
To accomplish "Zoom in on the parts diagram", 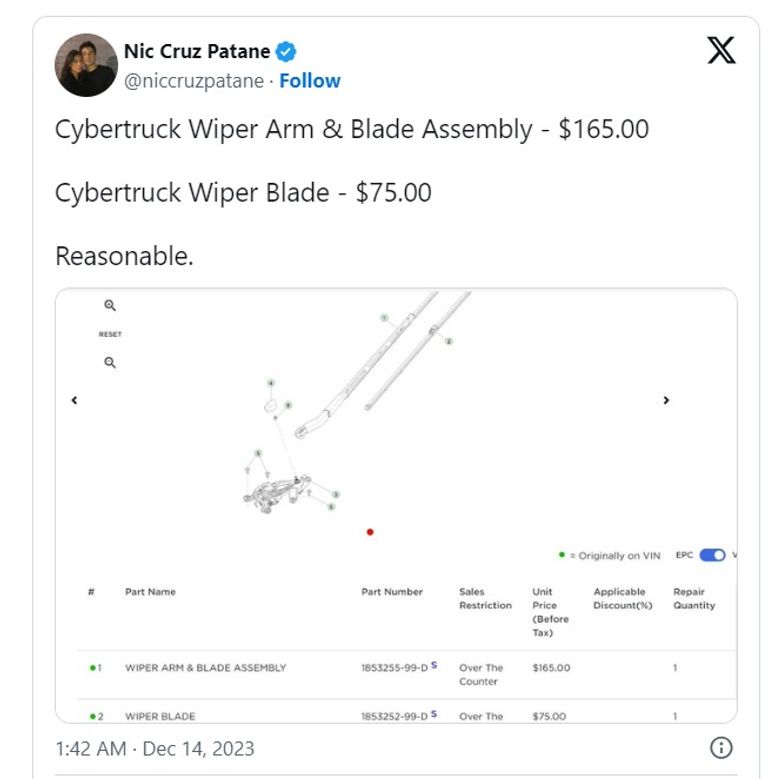I will (x=110, y=306).
